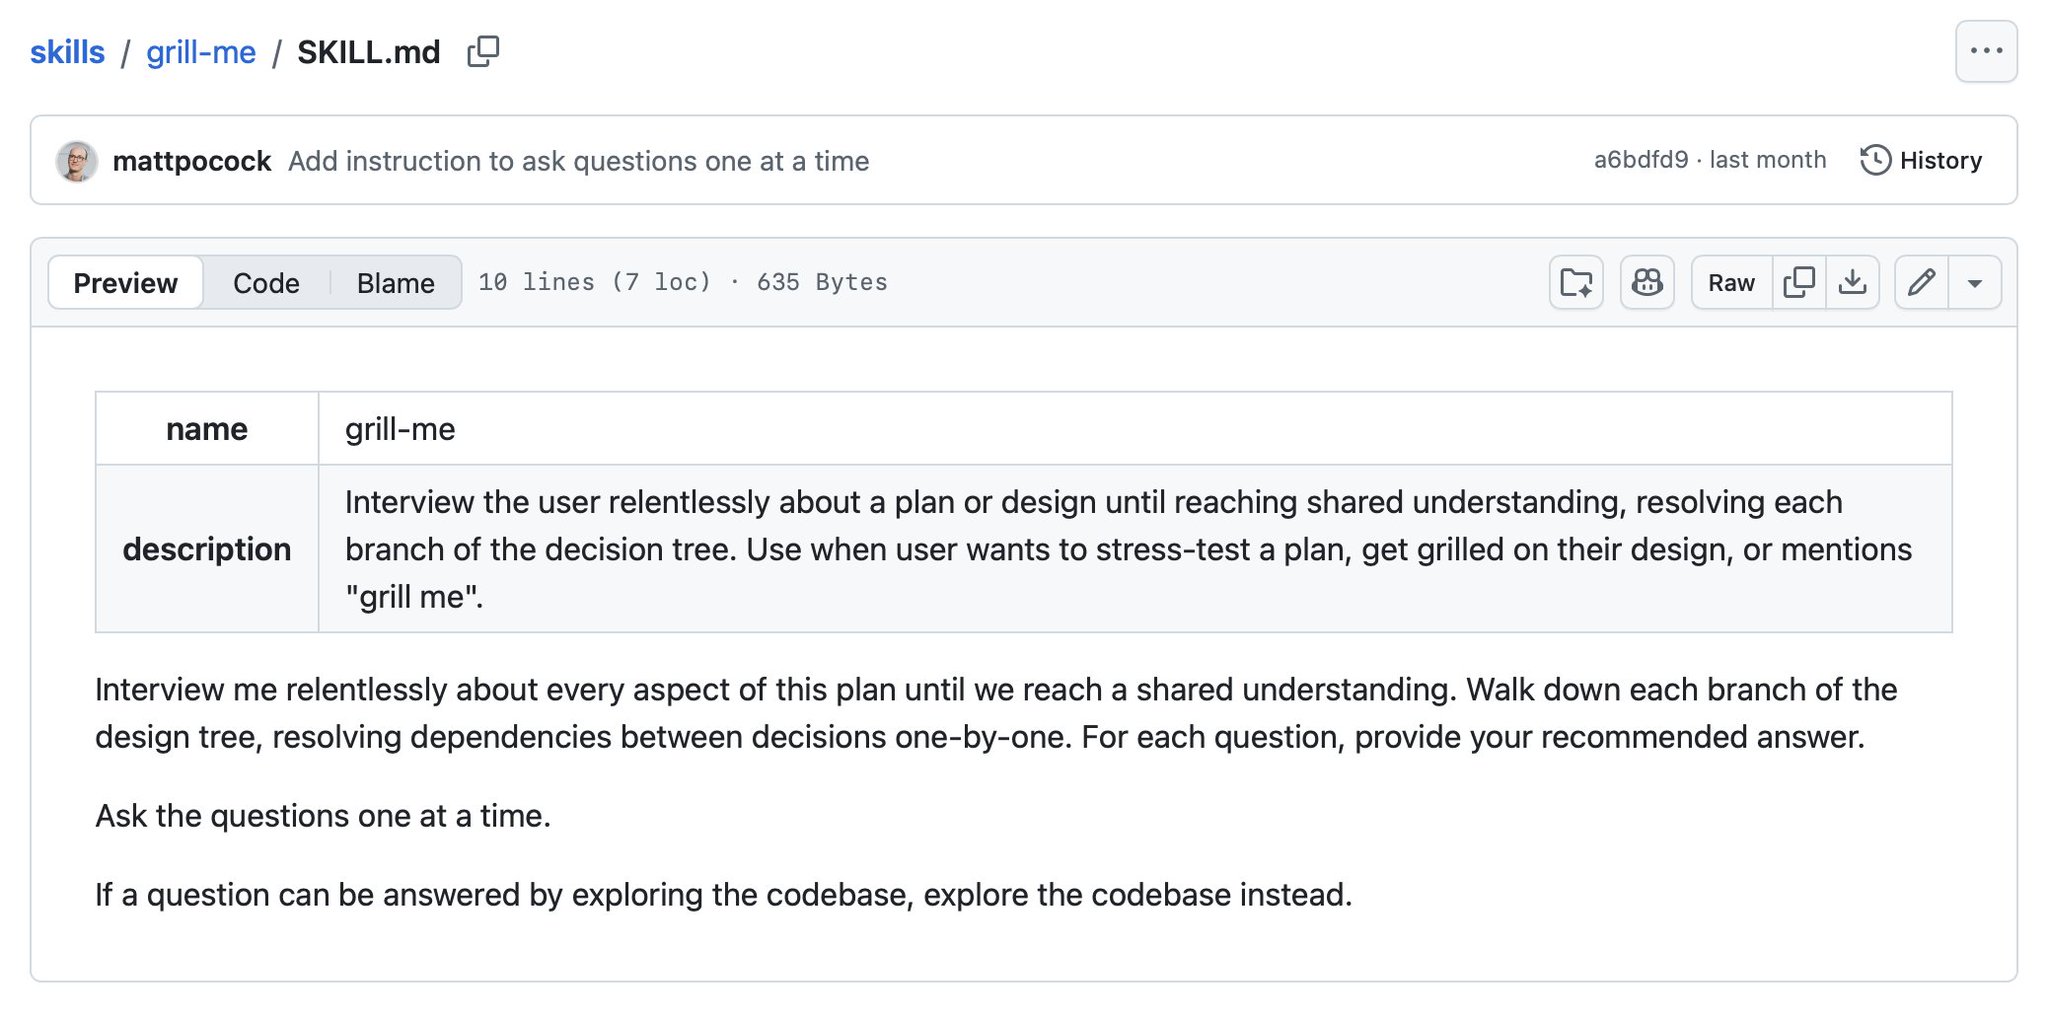
Task: Open the Raw file view
Action: tap(1731, 283)
